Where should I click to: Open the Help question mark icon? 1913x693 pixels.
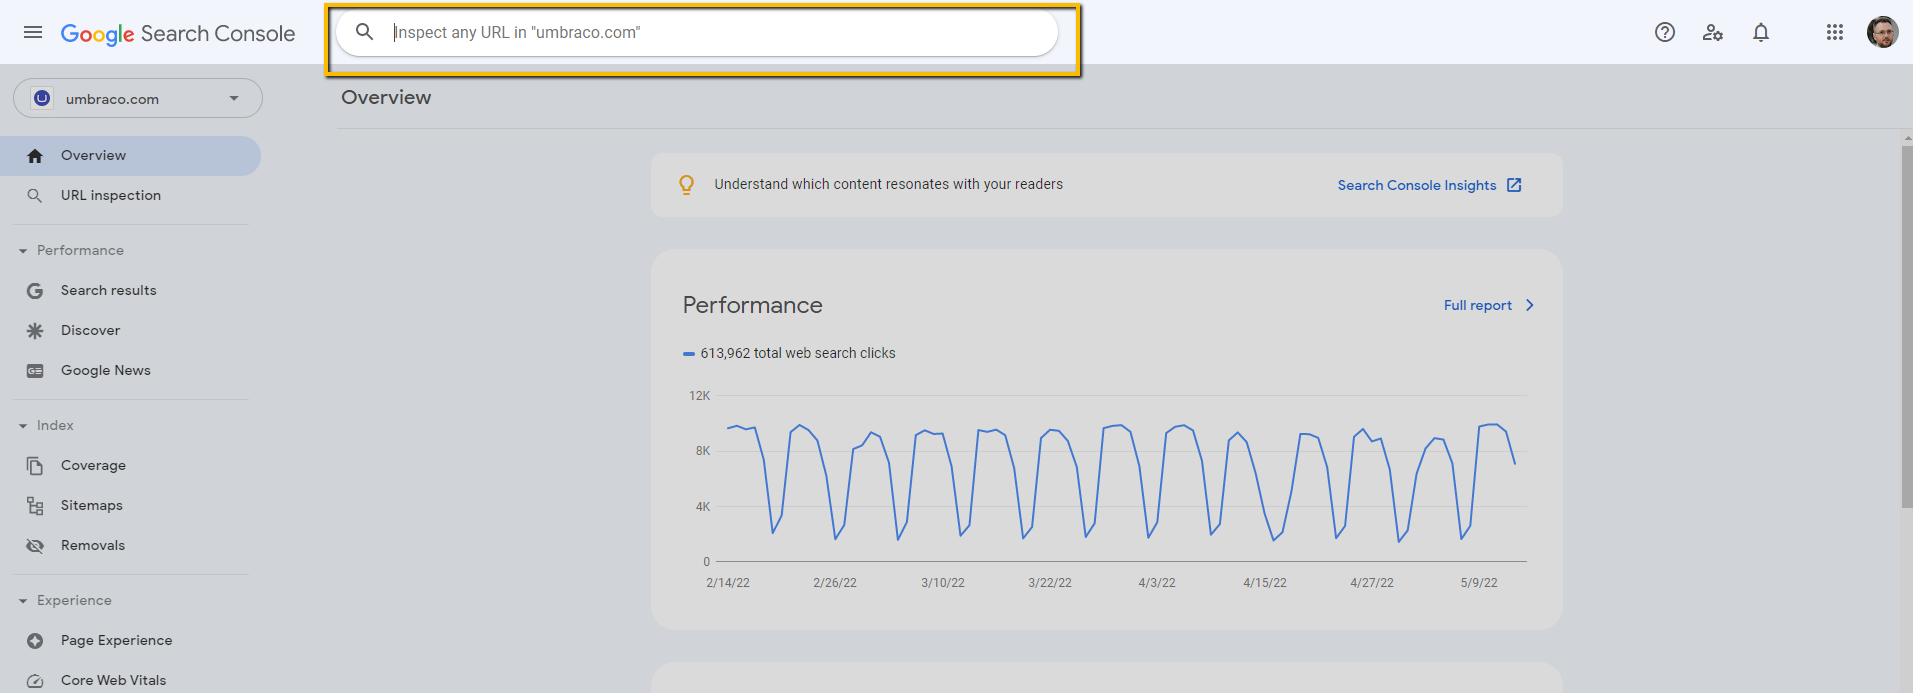(1665, 32)
